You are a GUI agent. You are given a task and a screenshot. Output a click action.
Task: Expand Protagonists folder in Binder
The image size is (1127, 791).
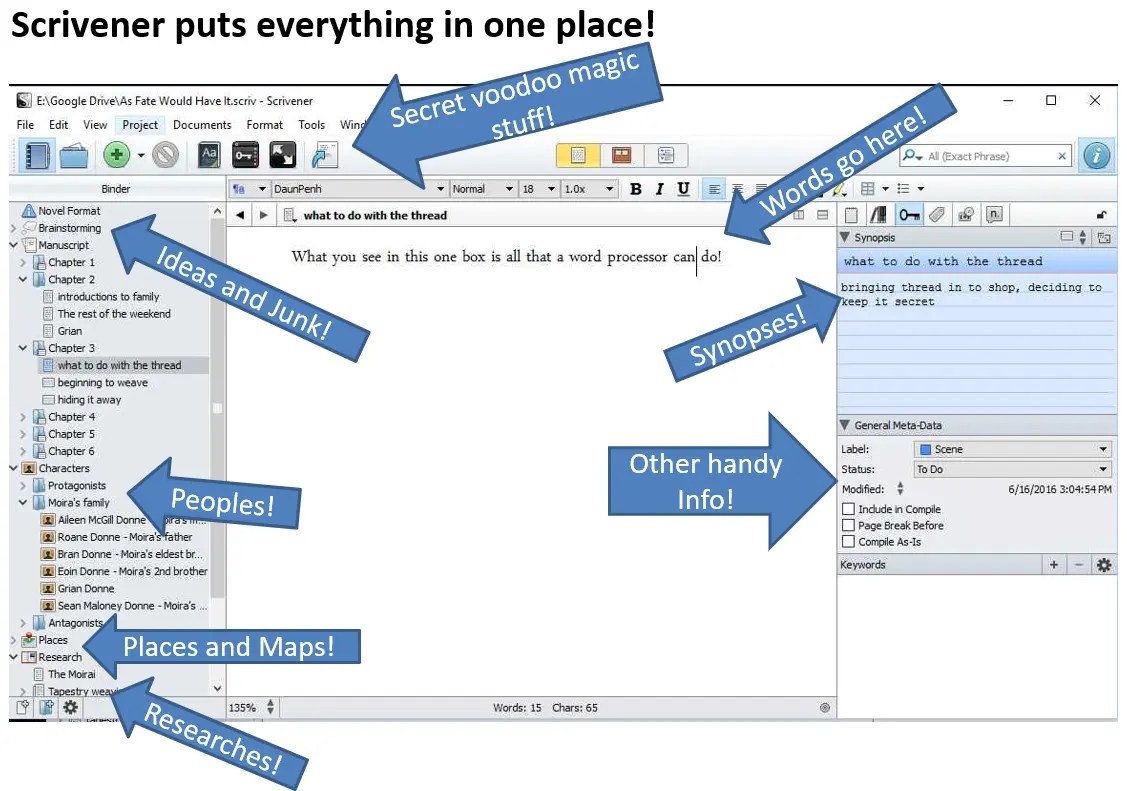[x=23, y=486]
